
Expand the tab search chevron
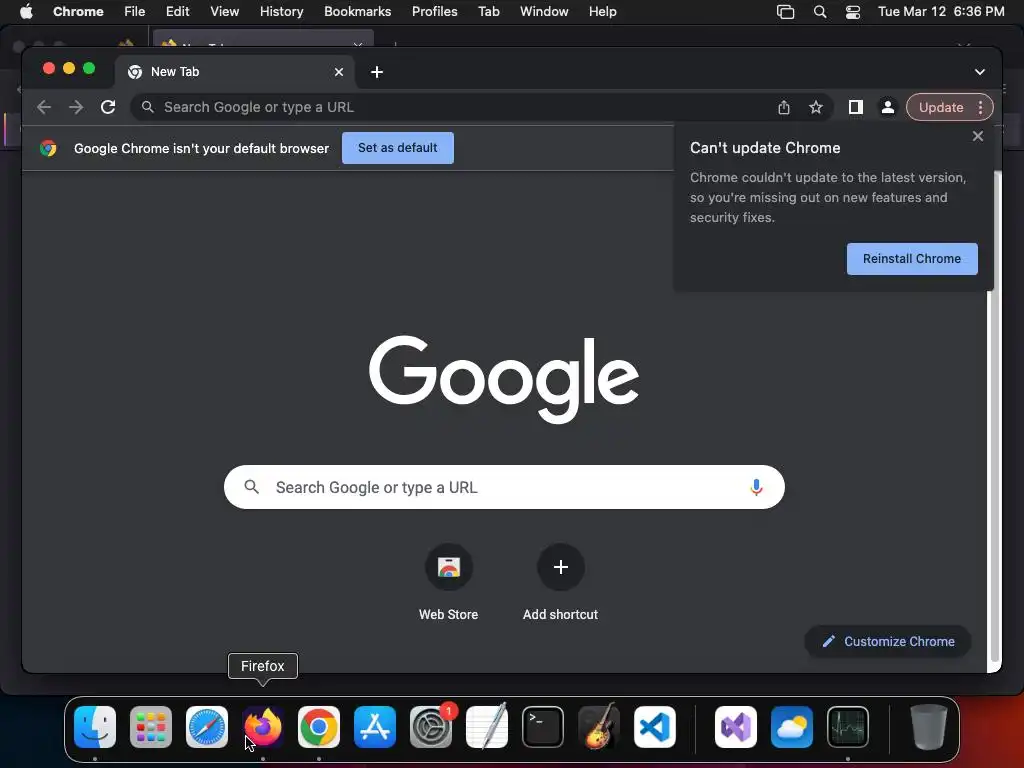(980, 72)
